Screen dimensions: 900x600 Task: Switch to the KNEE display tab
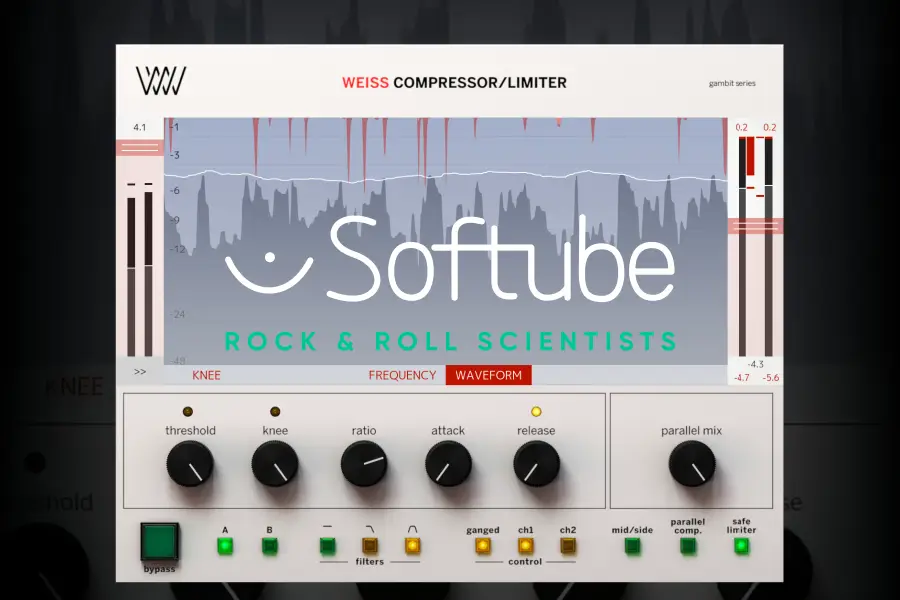click(206, 375)
